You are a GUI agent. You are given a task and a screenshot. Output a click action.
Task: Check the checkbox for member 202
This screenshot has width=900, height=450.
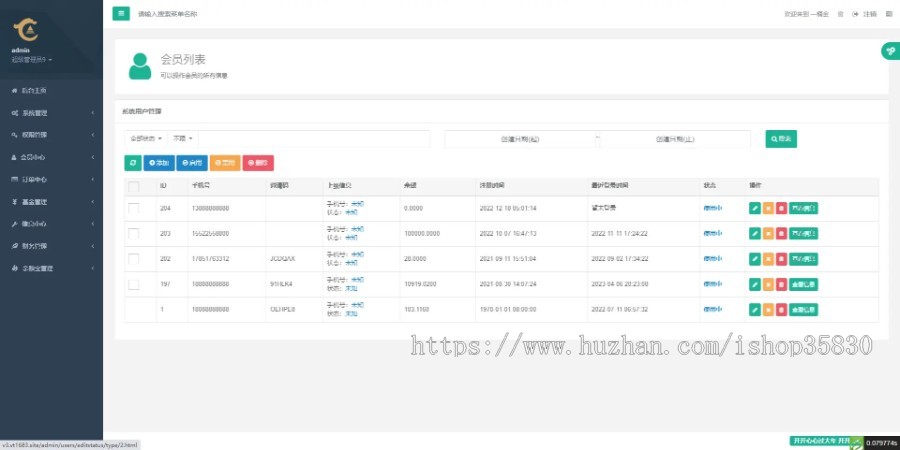point(134,259)
